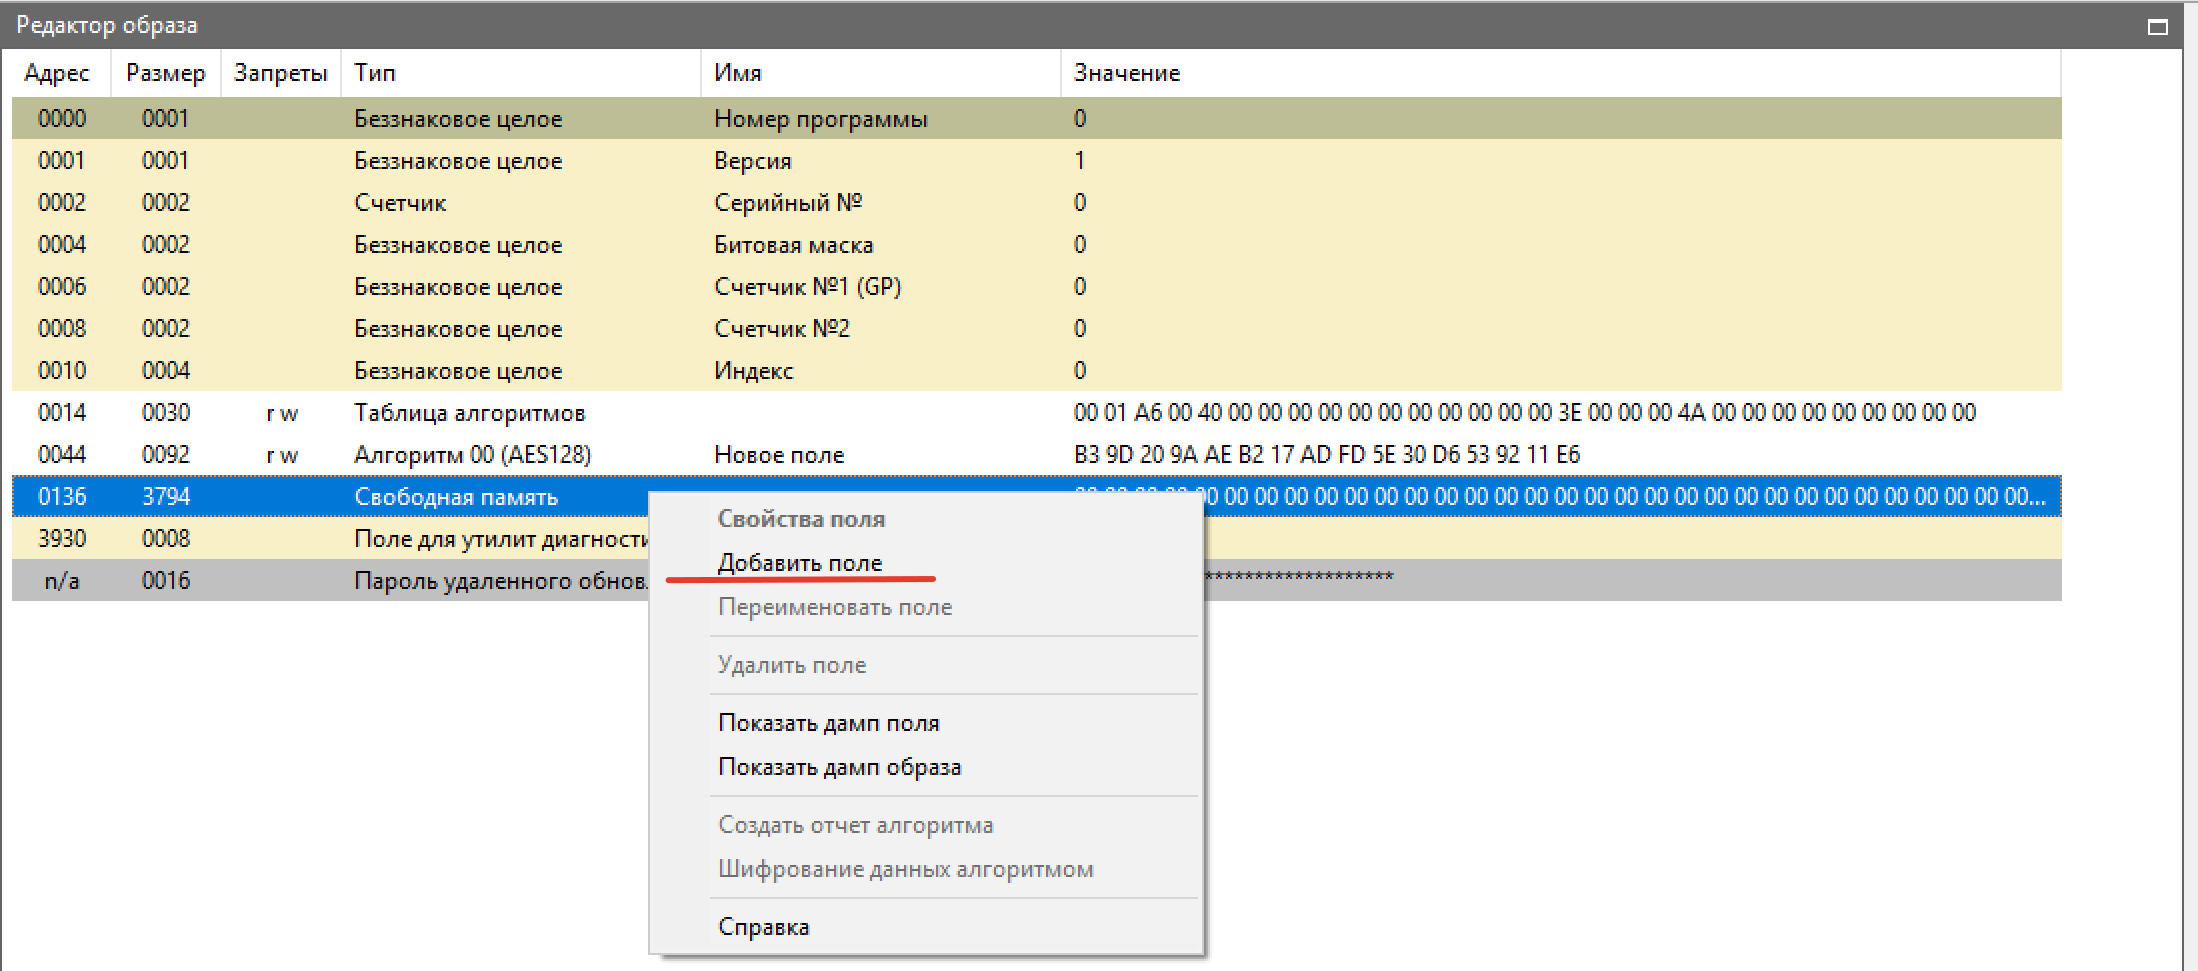Select the 'Серийный №' counter row

click(787, 203)
